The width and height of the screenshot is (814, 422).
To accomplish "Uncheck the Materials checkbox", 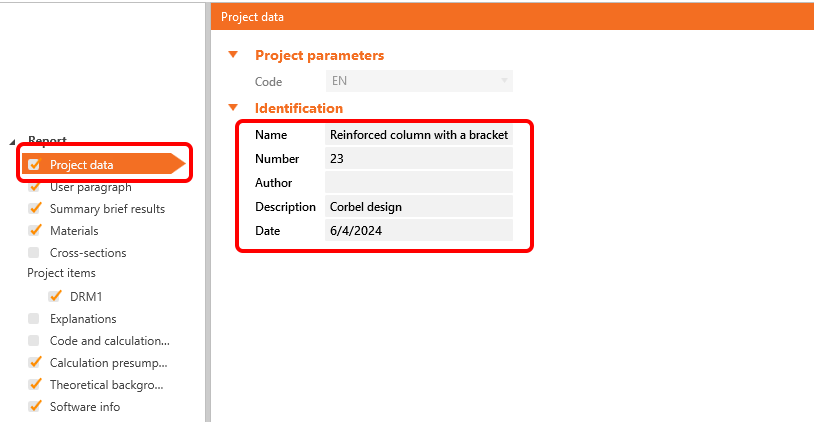I will coord(34,231).
